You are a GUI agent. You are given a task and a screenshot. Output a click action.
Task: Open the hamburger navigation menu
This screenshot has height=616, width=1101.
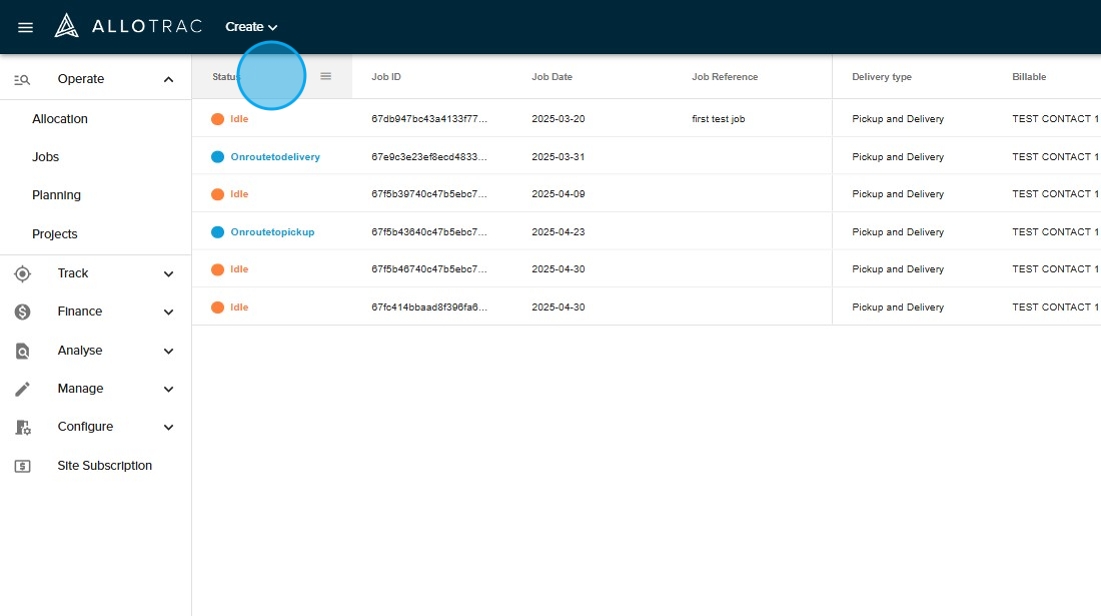26,27
